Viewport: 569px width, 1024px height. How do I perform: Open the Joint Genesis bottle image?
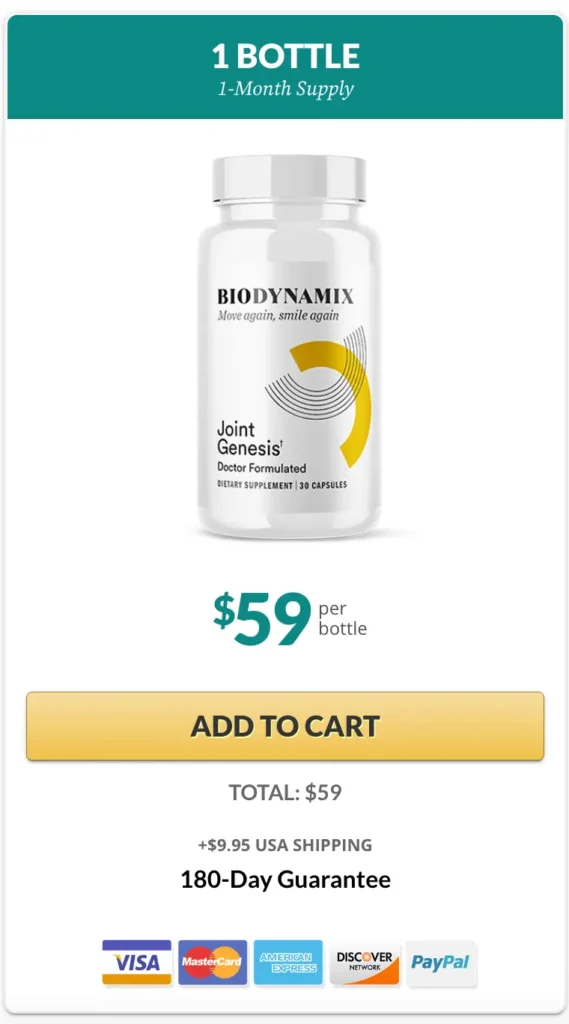(289, 344)
